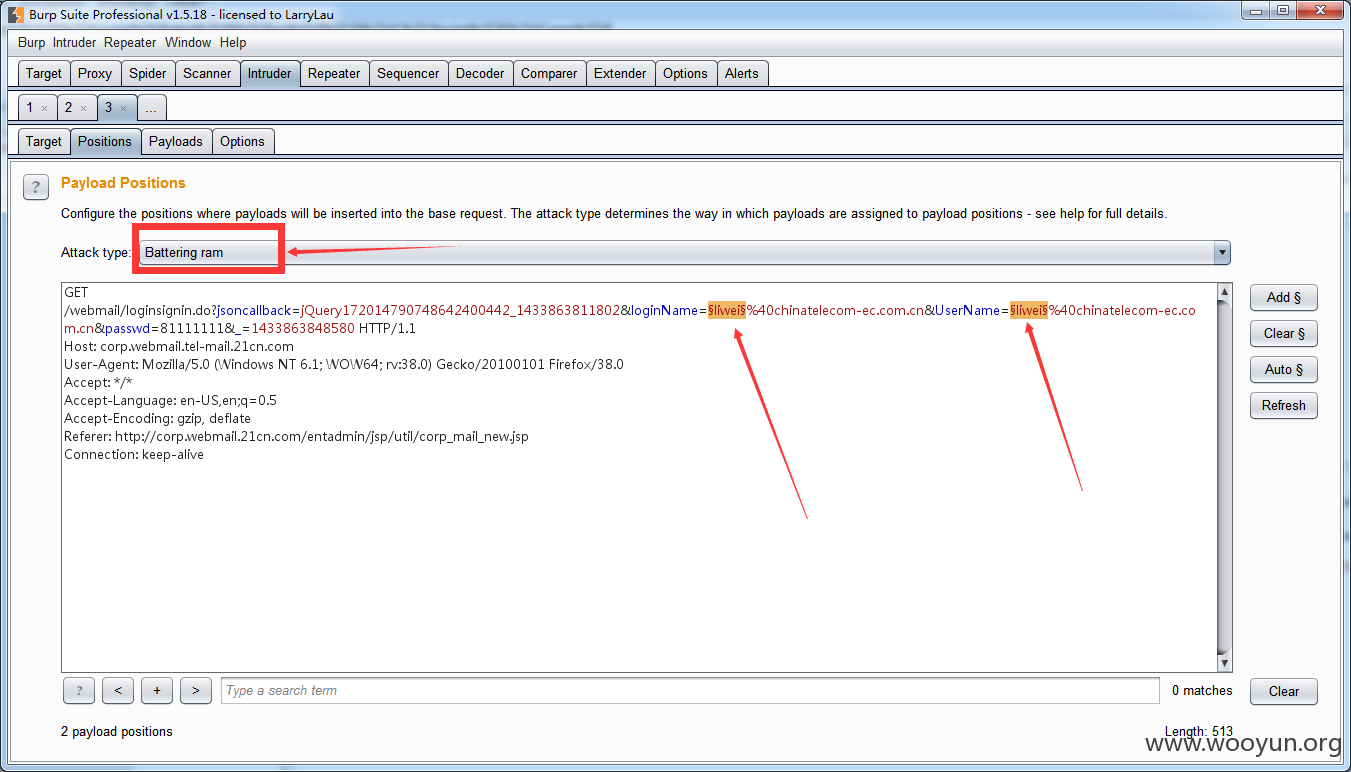Click the Burp Suite title bar icon

[x=16, y=15]
